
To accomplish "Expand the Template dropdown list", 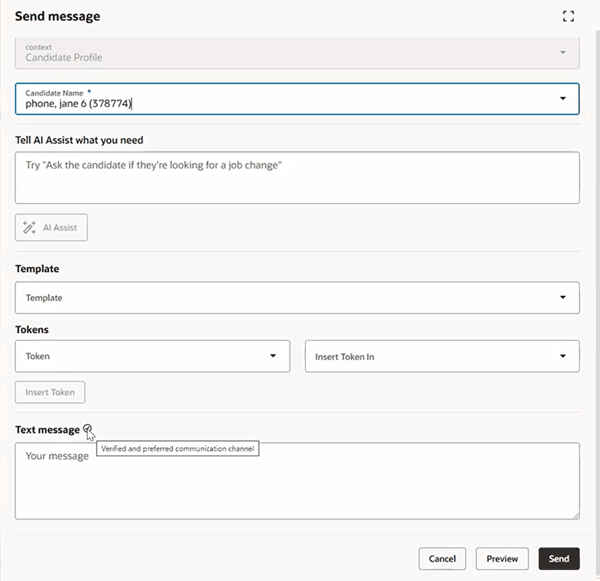I will 563,297.
